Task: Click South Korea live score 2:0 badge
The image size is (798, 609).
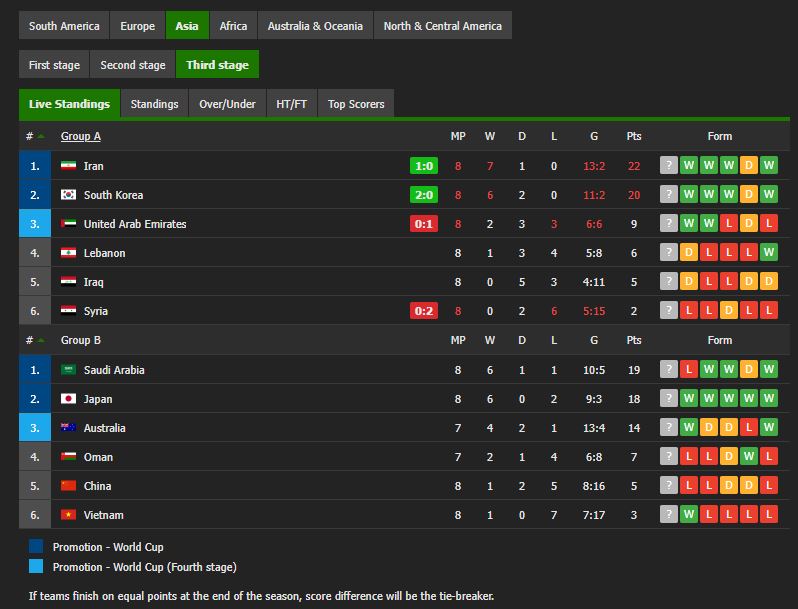Action: tap(424, 195)
